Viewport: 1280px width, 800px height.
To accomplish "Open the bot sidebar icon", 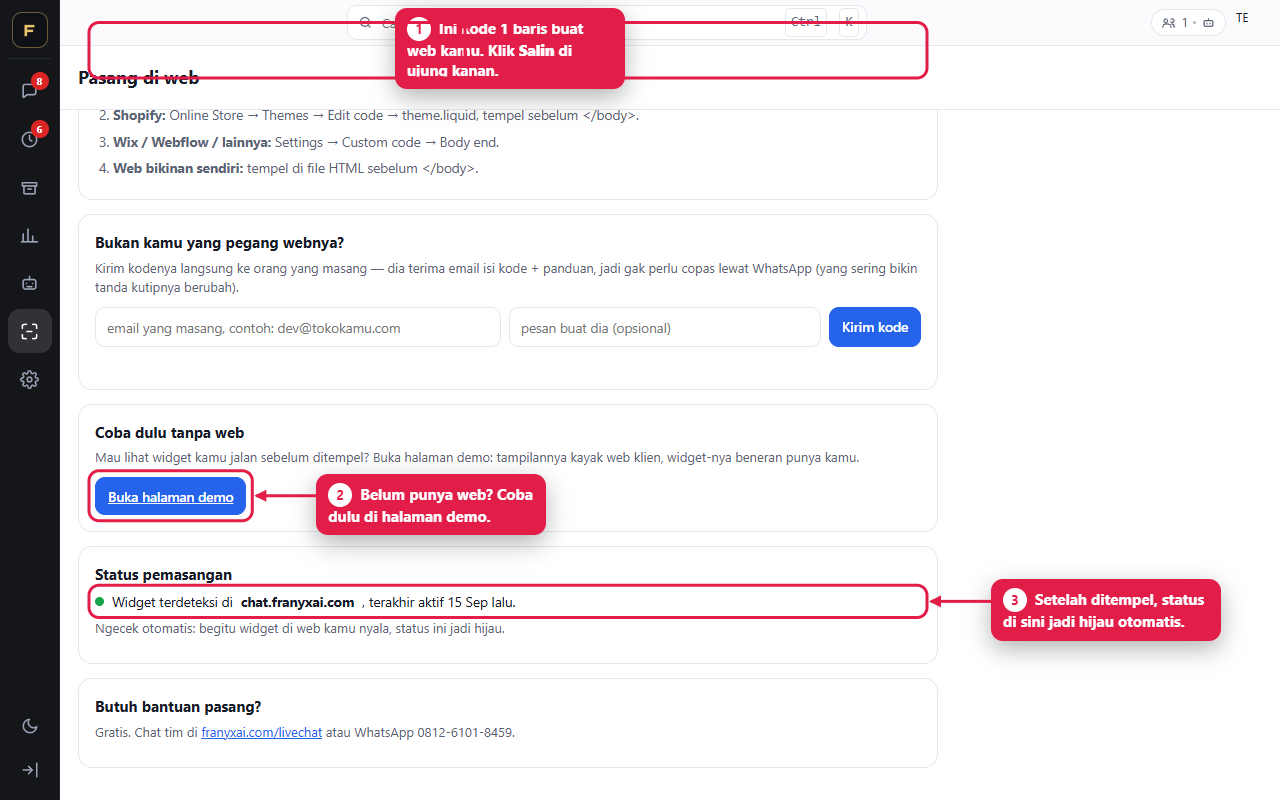I will [x=30, y=284].
